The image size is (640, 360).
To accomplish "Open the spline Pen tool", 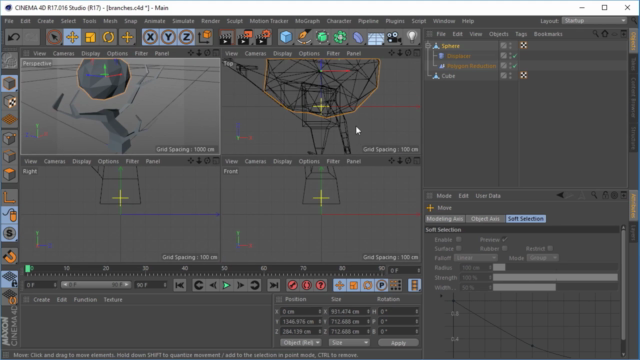I will click(x=304, y=37).
